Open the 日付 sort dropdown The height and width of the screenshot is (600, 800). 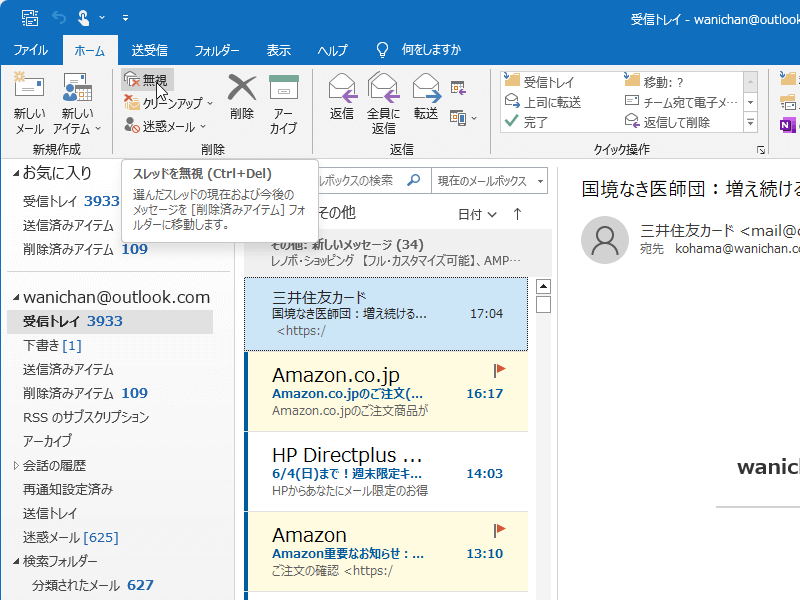(477, 215)
